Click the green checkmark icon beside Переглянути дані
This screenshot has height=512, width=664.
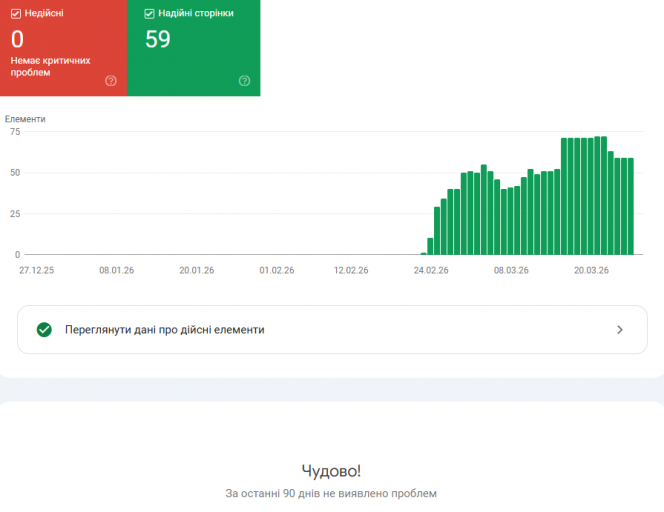[x=44, y=329]
